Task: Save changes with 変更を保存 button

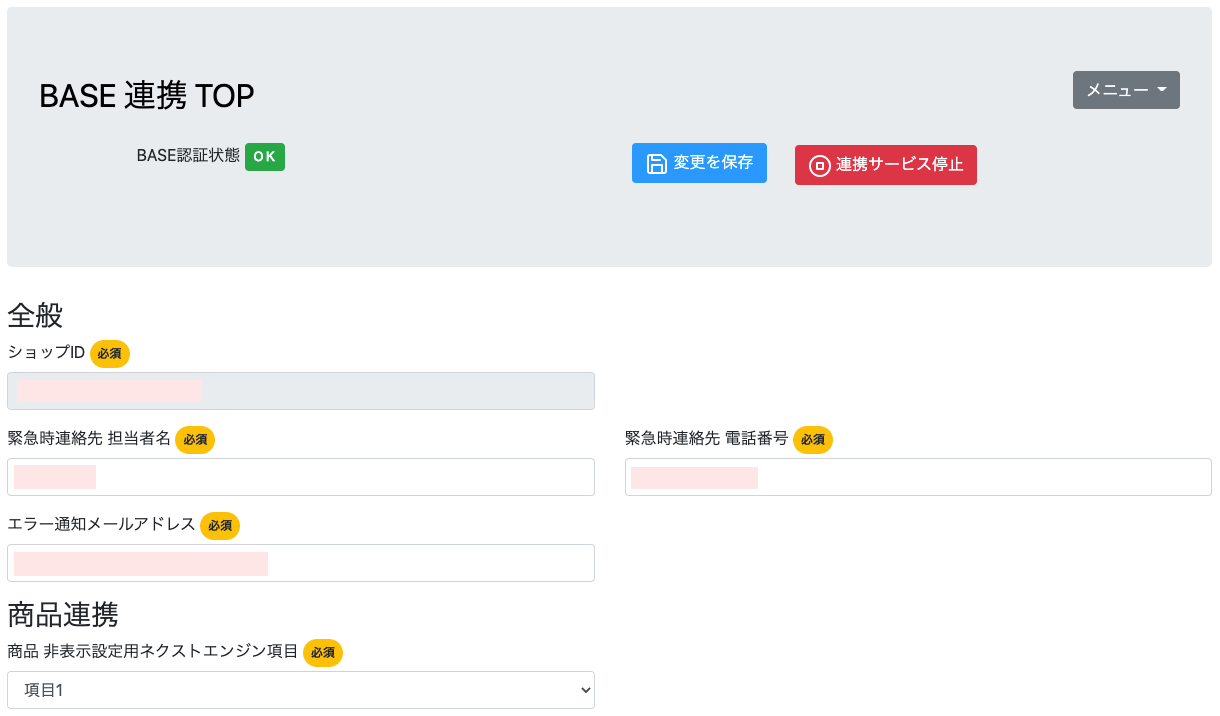Action: pyautogui.click(x=699, y=163)
